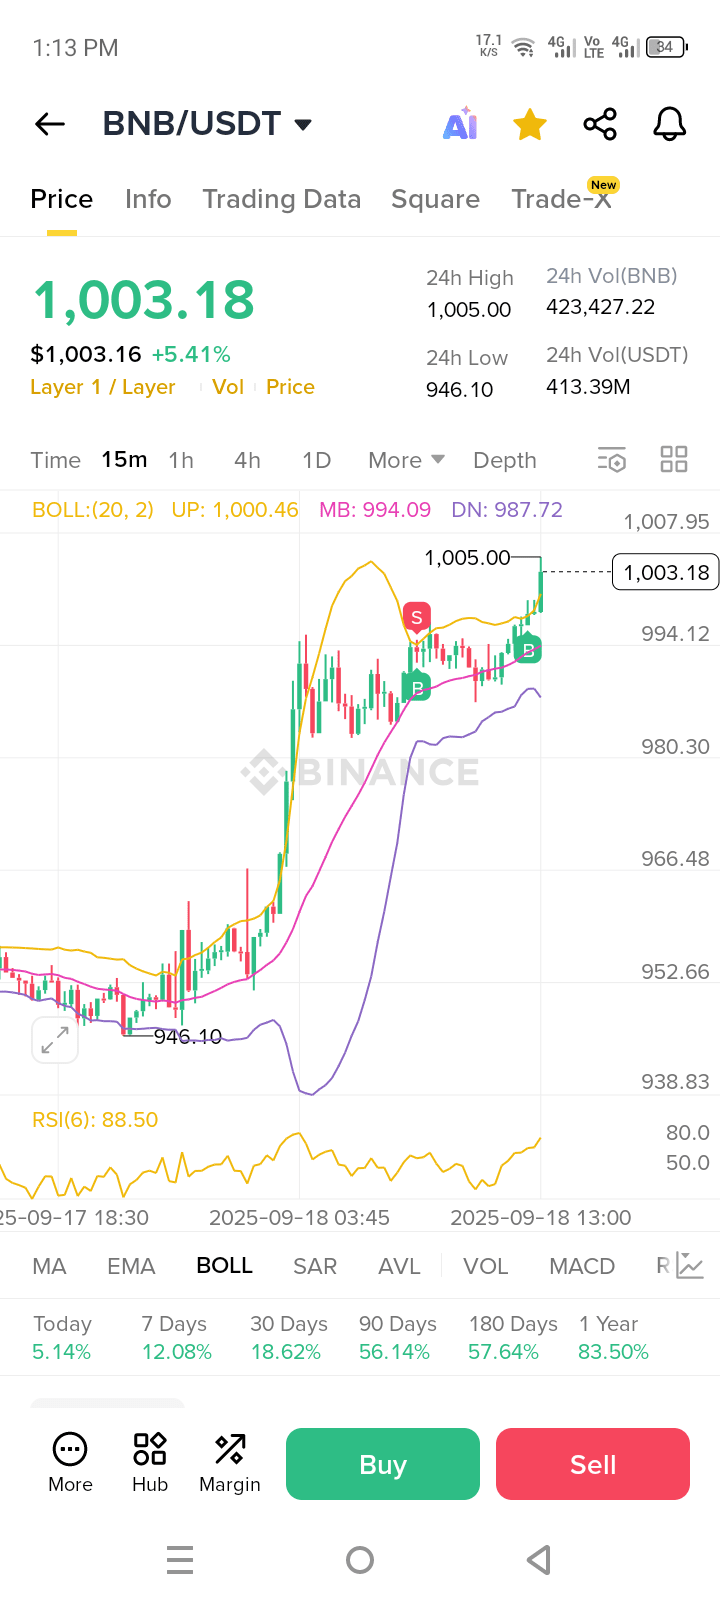Screen dimensions: 720x1600
Task: Tap the Layer 1 / Layer tag
Action: click(x=103, y=387)
